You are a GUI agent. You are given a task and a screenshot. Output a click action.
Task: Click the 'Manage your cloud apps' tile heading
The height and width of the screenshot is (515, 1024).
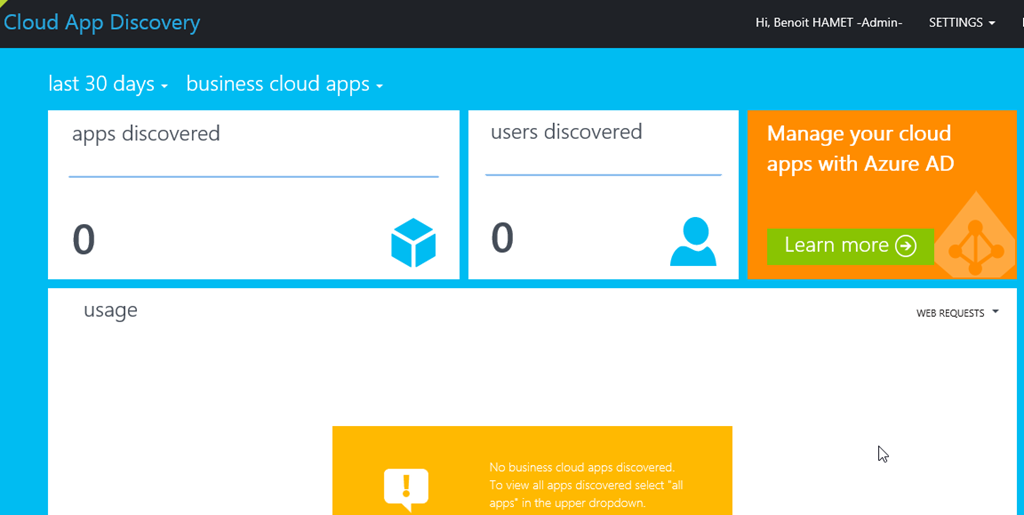pos(860,148)
